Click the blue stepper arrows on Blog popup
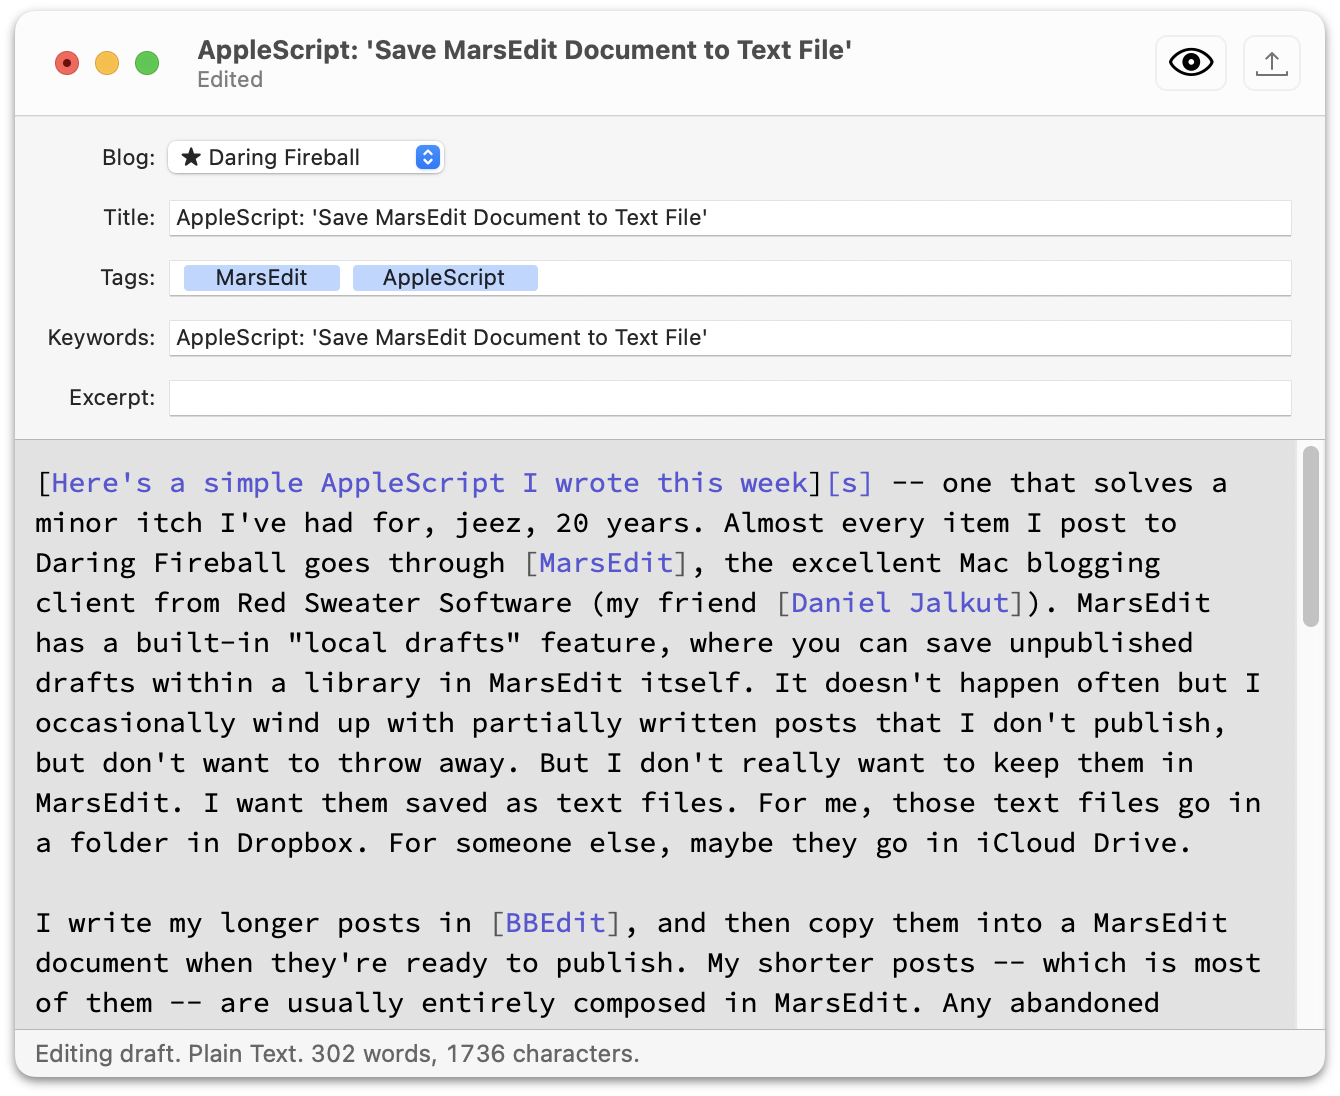Viewport: 1340px width, 1096px height. point(428,157)
